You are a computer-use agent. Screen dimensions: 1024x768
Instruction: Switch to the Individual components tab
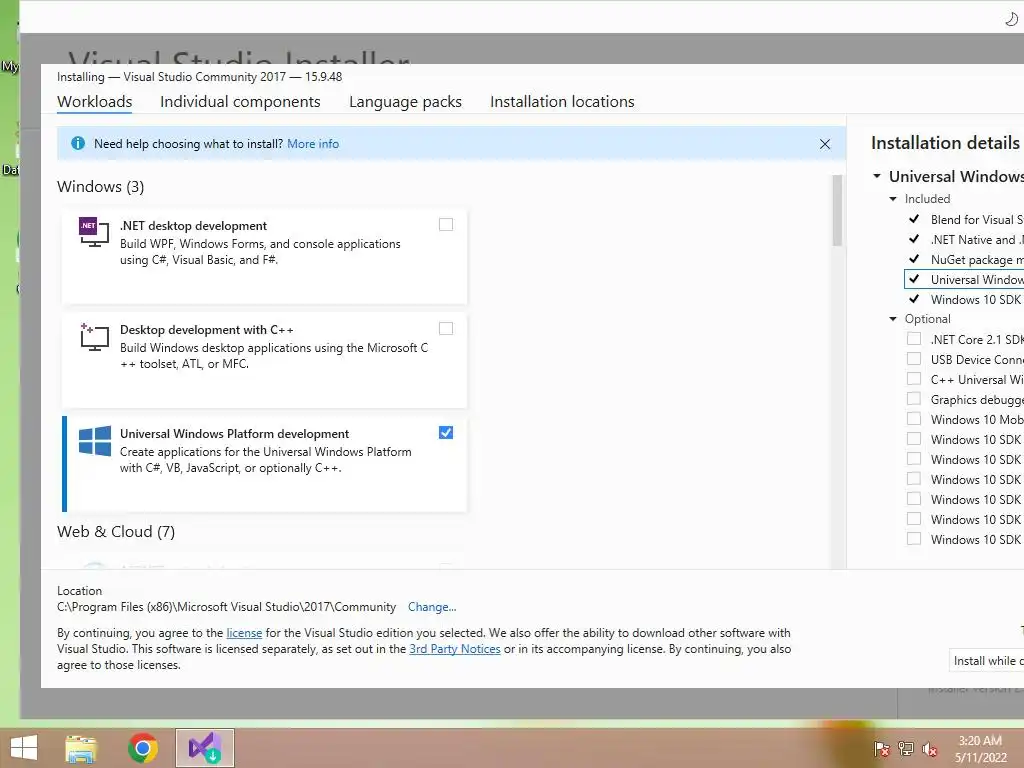coord(240,102)
